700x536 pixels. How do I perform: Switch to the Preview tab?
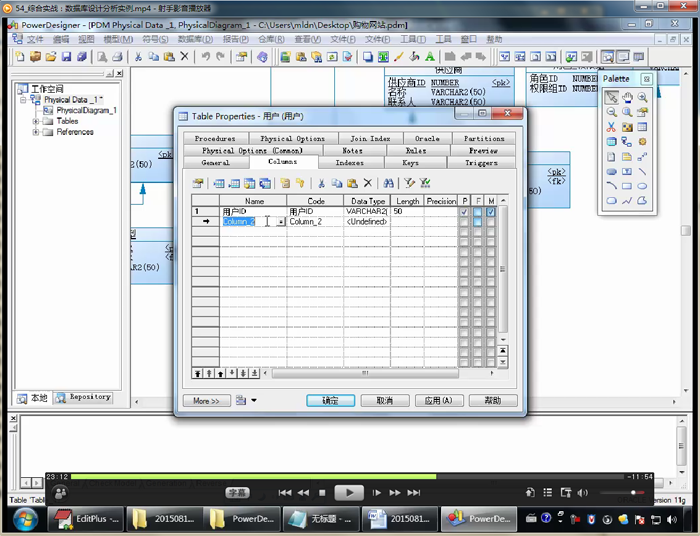pos(483,150)
